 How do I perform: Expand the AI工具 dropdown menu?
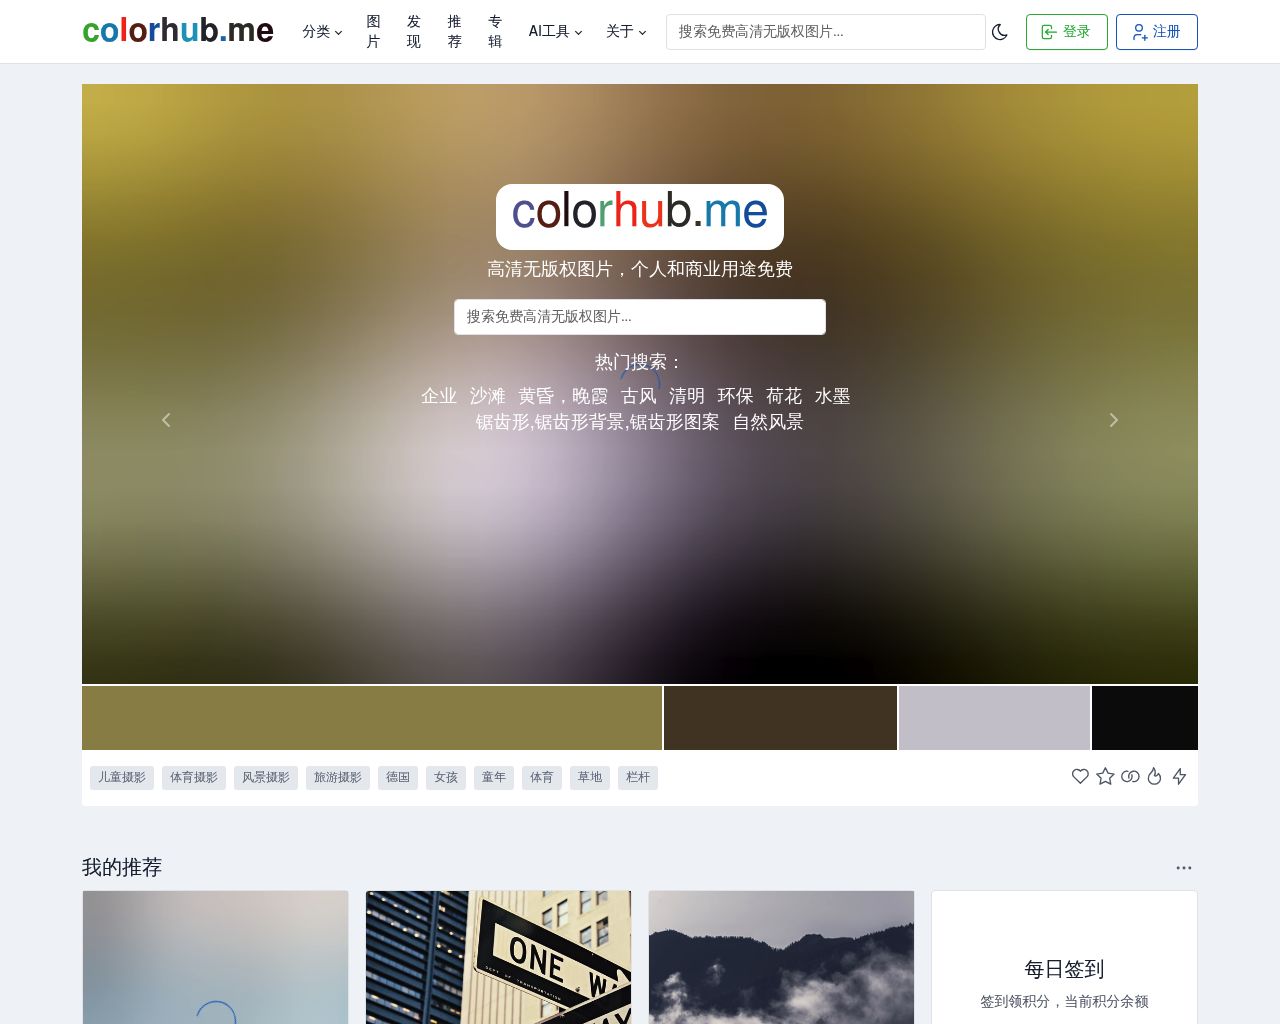[555, 32]
